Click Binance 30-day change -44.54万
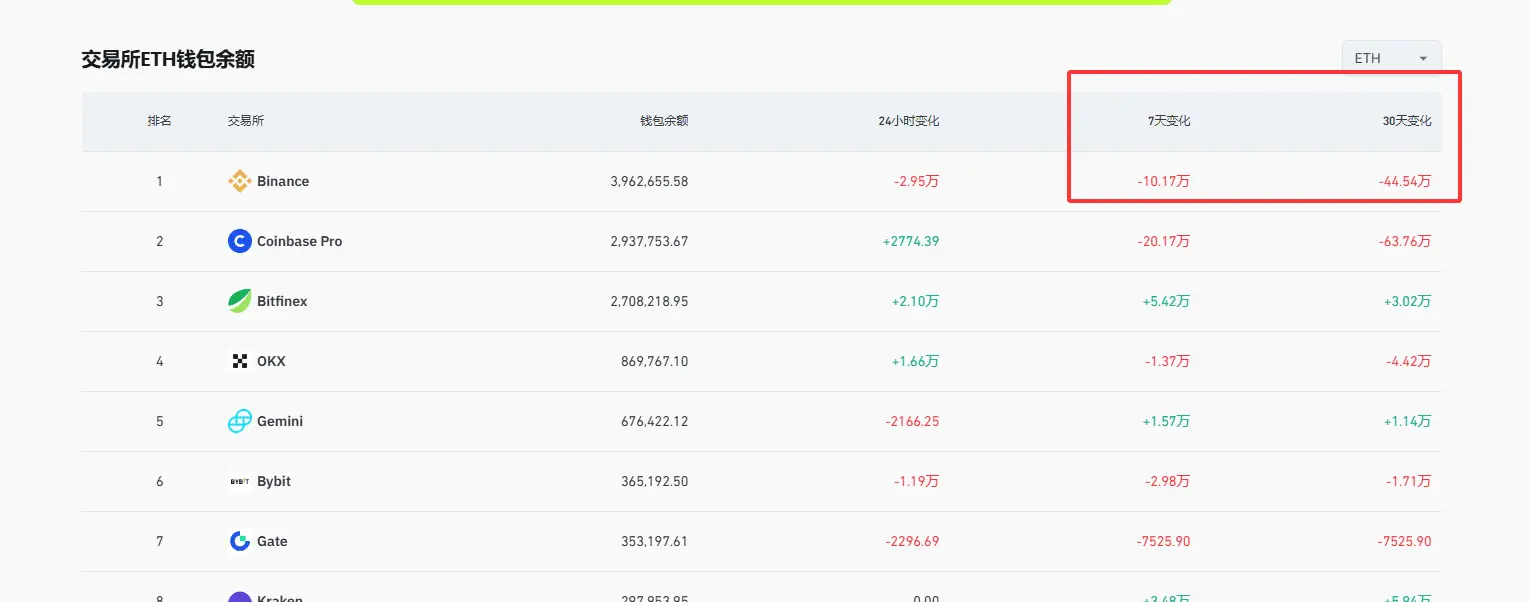The image size is (1529, 602). point(1405,181)
